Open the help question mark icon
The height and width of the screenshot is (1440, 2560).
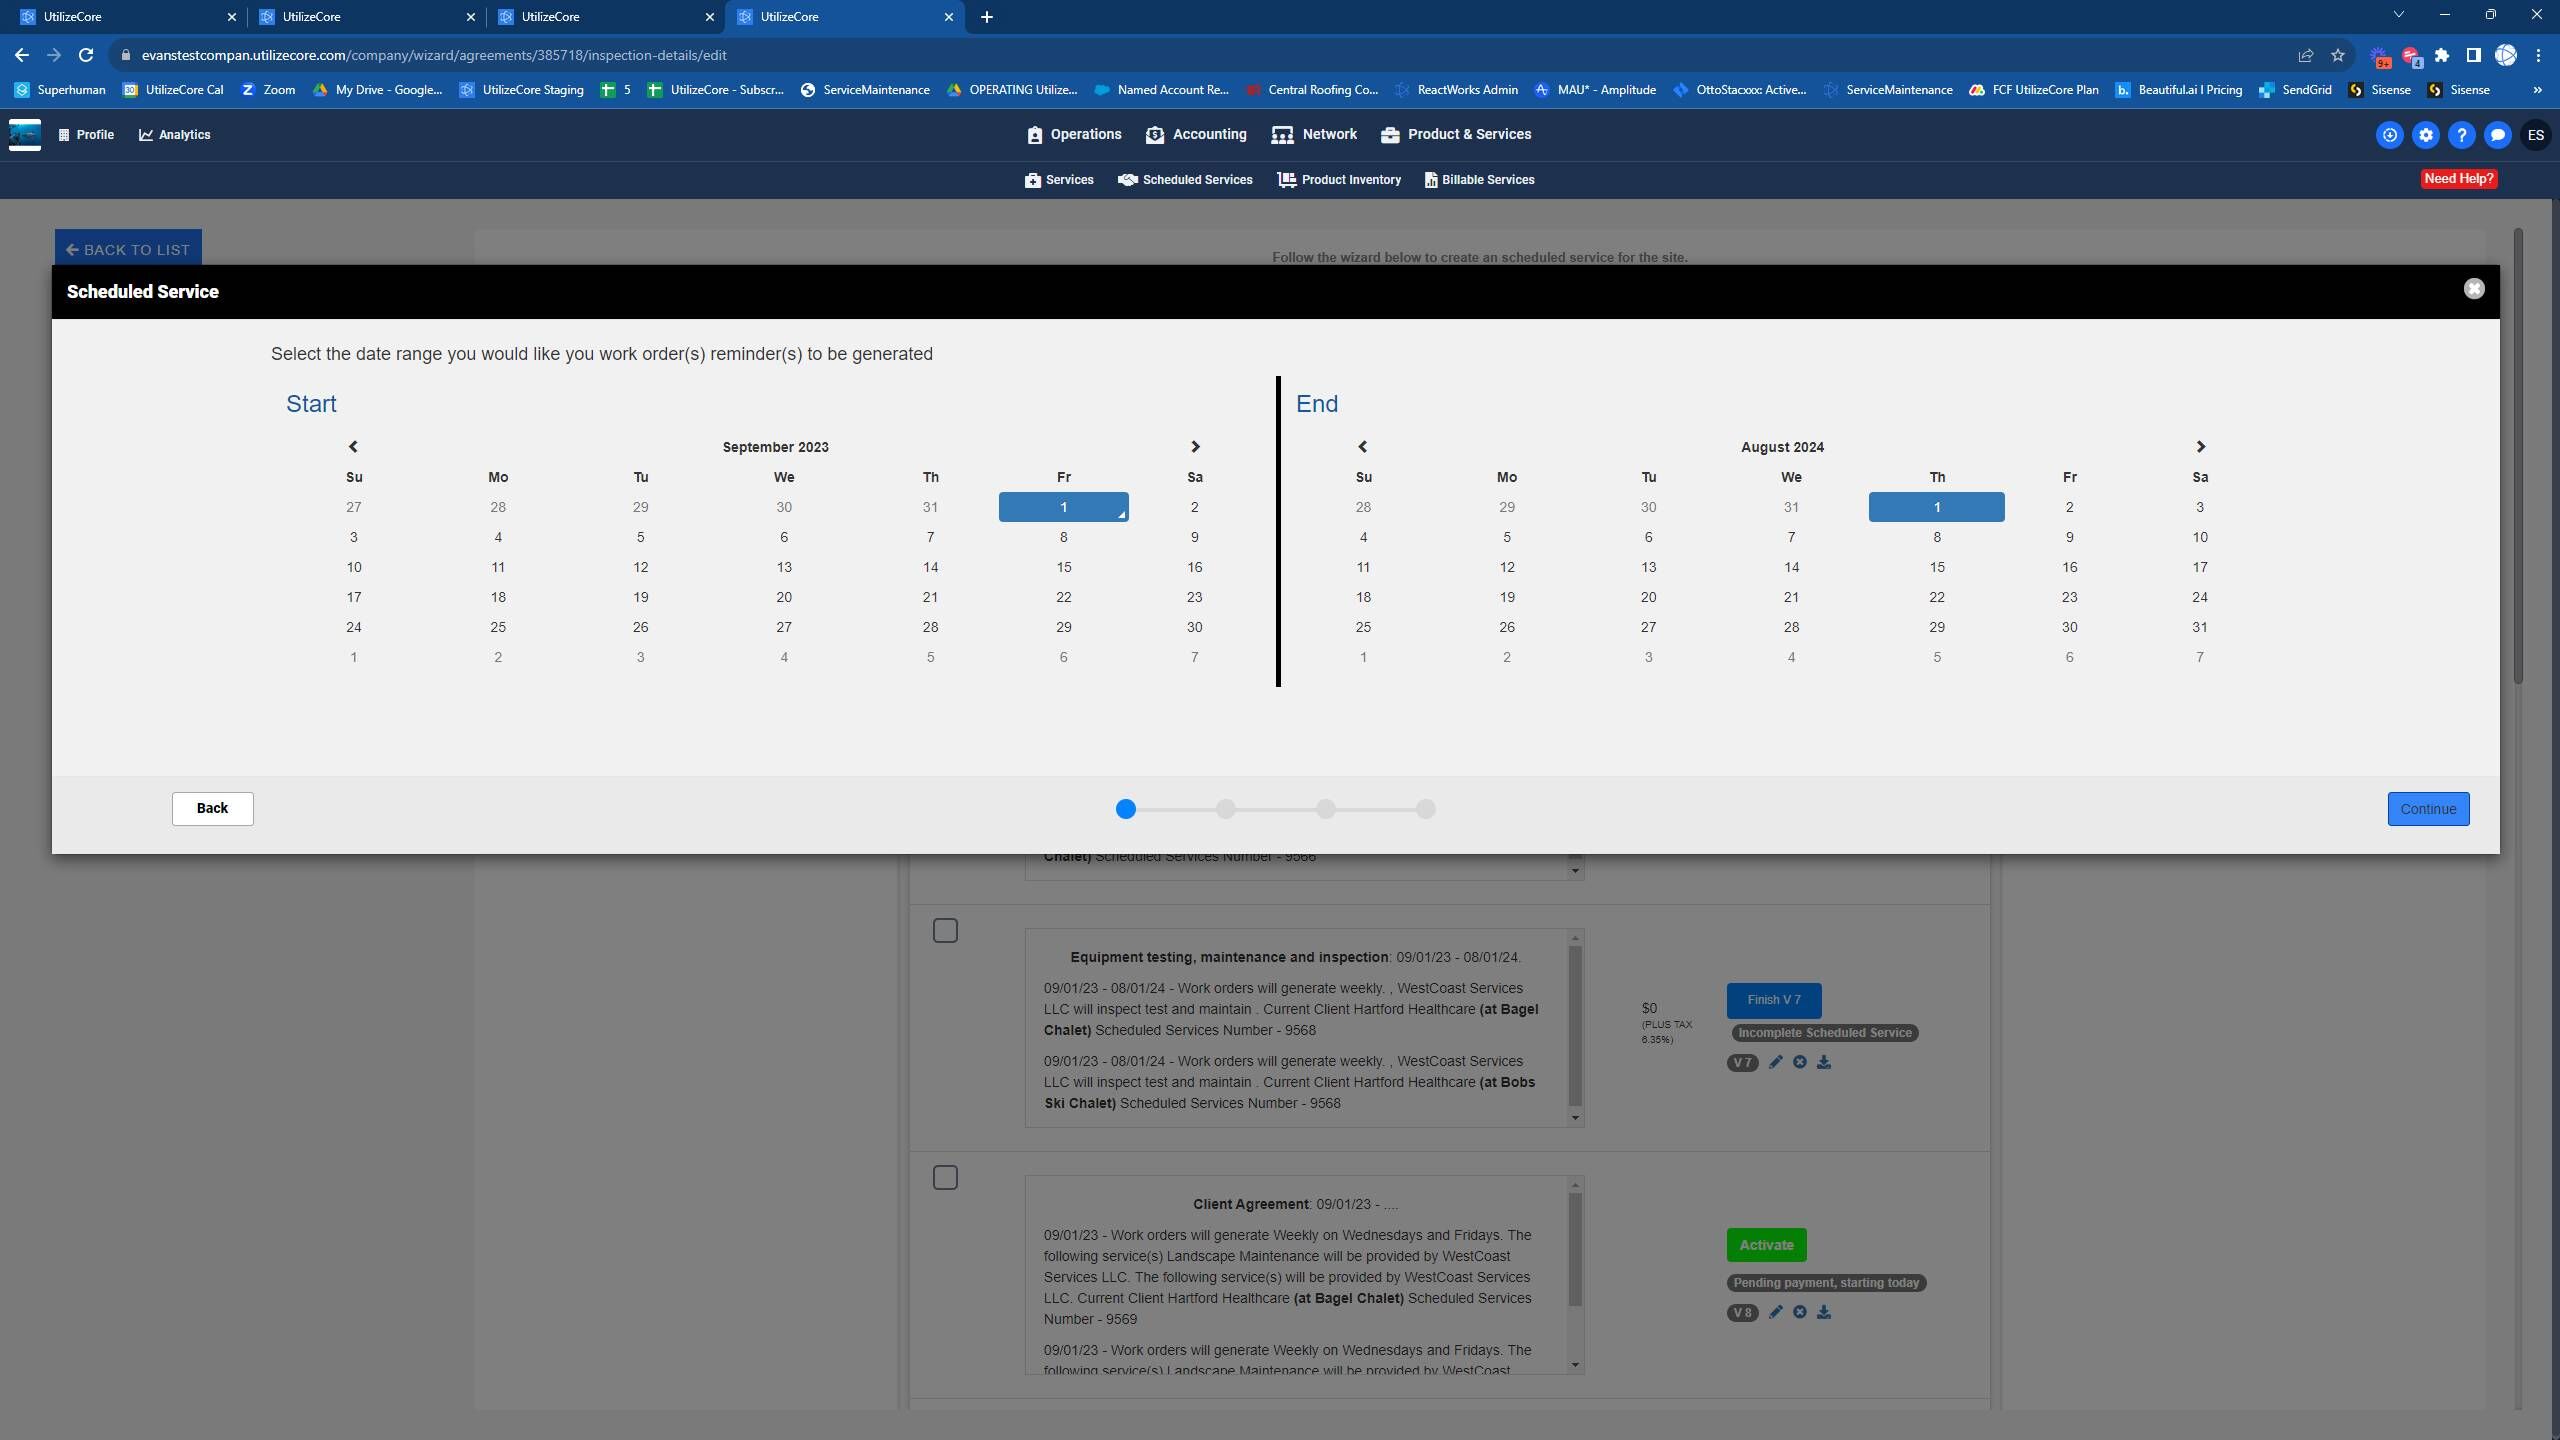pos(2461,135)
